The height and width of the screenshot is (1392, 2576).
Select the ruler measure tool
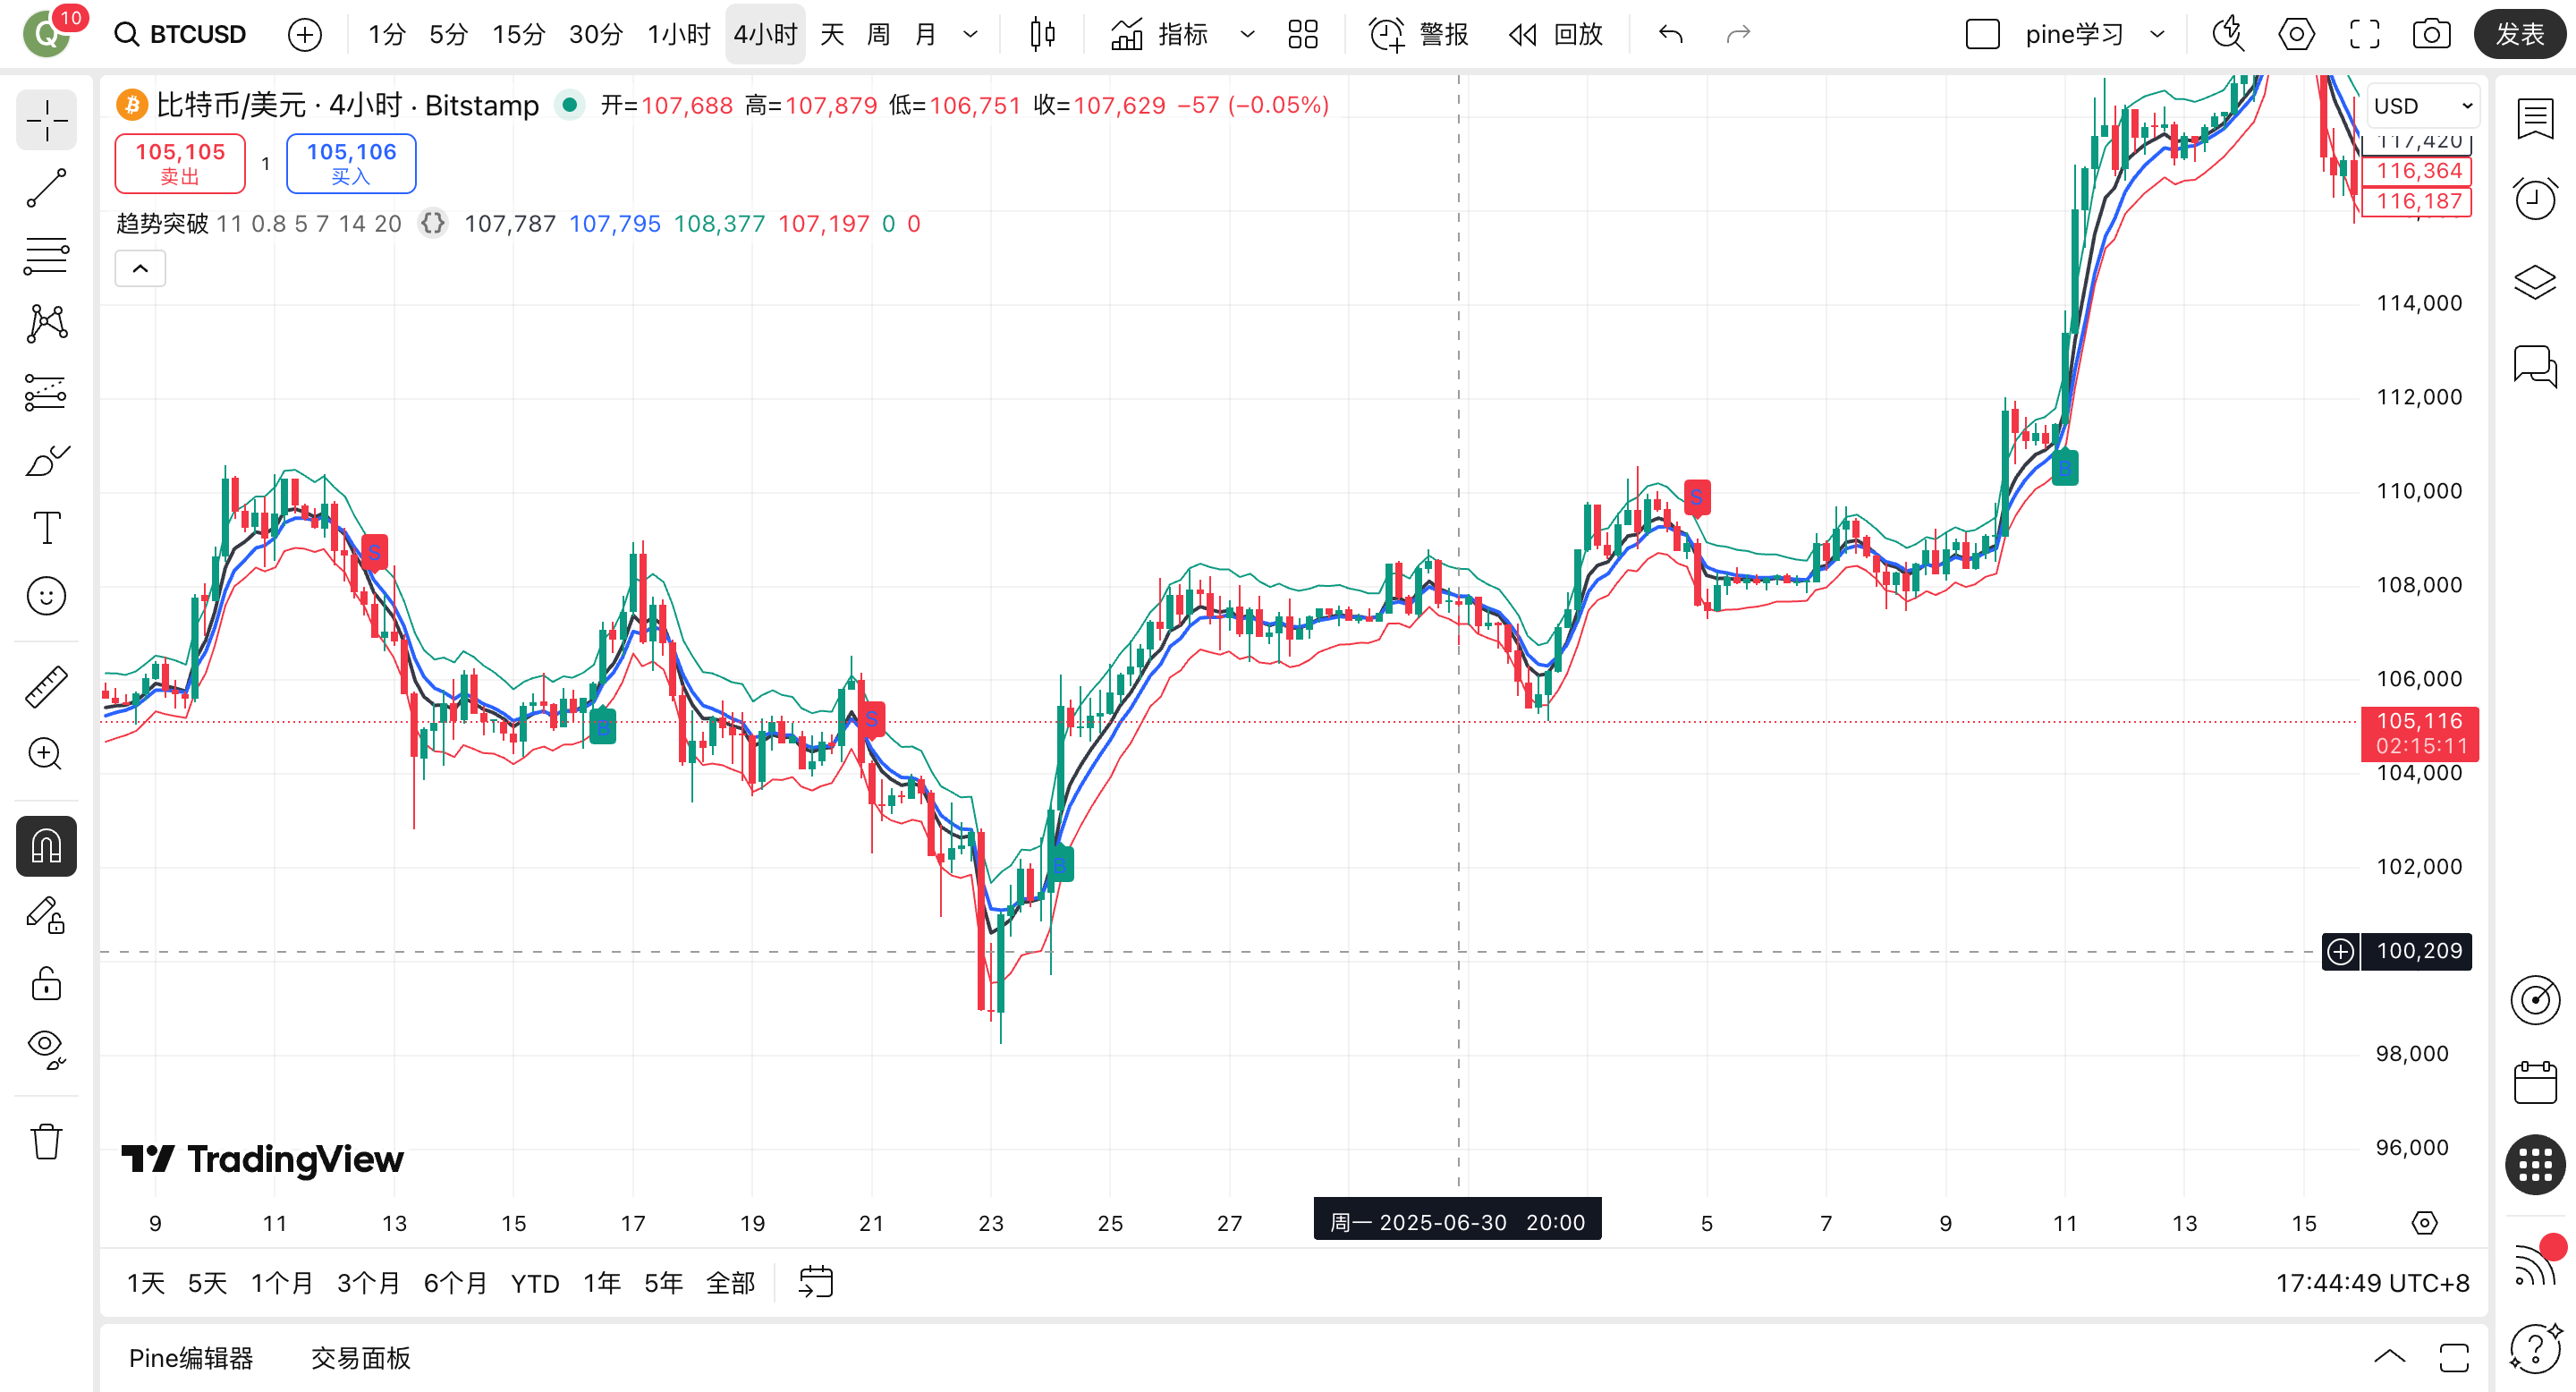[x=46, y=687]
